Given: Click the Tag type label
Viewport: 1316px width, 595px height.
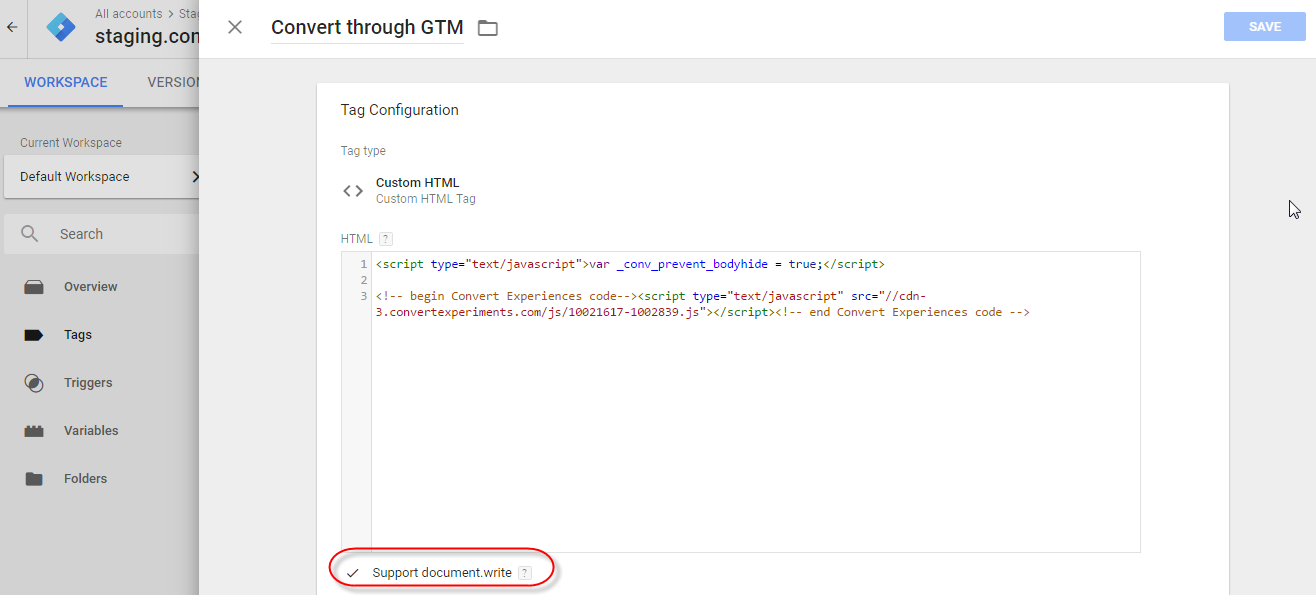Looking at the screenshot, I should pyautogui.click(x=363, y=151).
